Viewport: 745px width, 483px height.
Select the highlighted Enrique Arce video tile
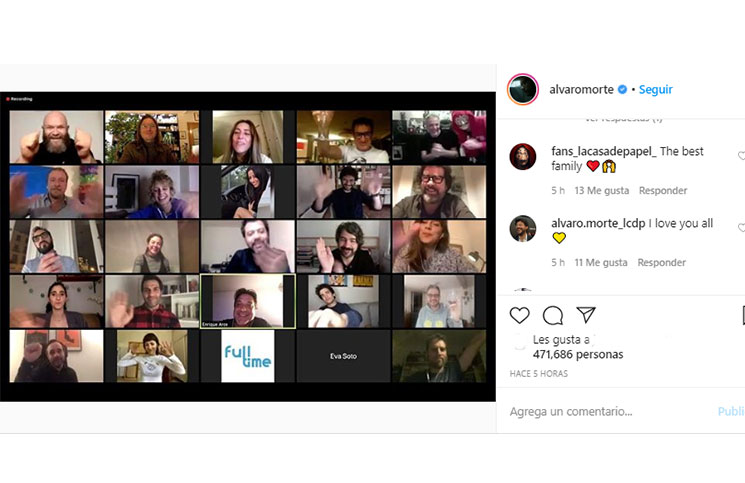(x=248, y=301)
